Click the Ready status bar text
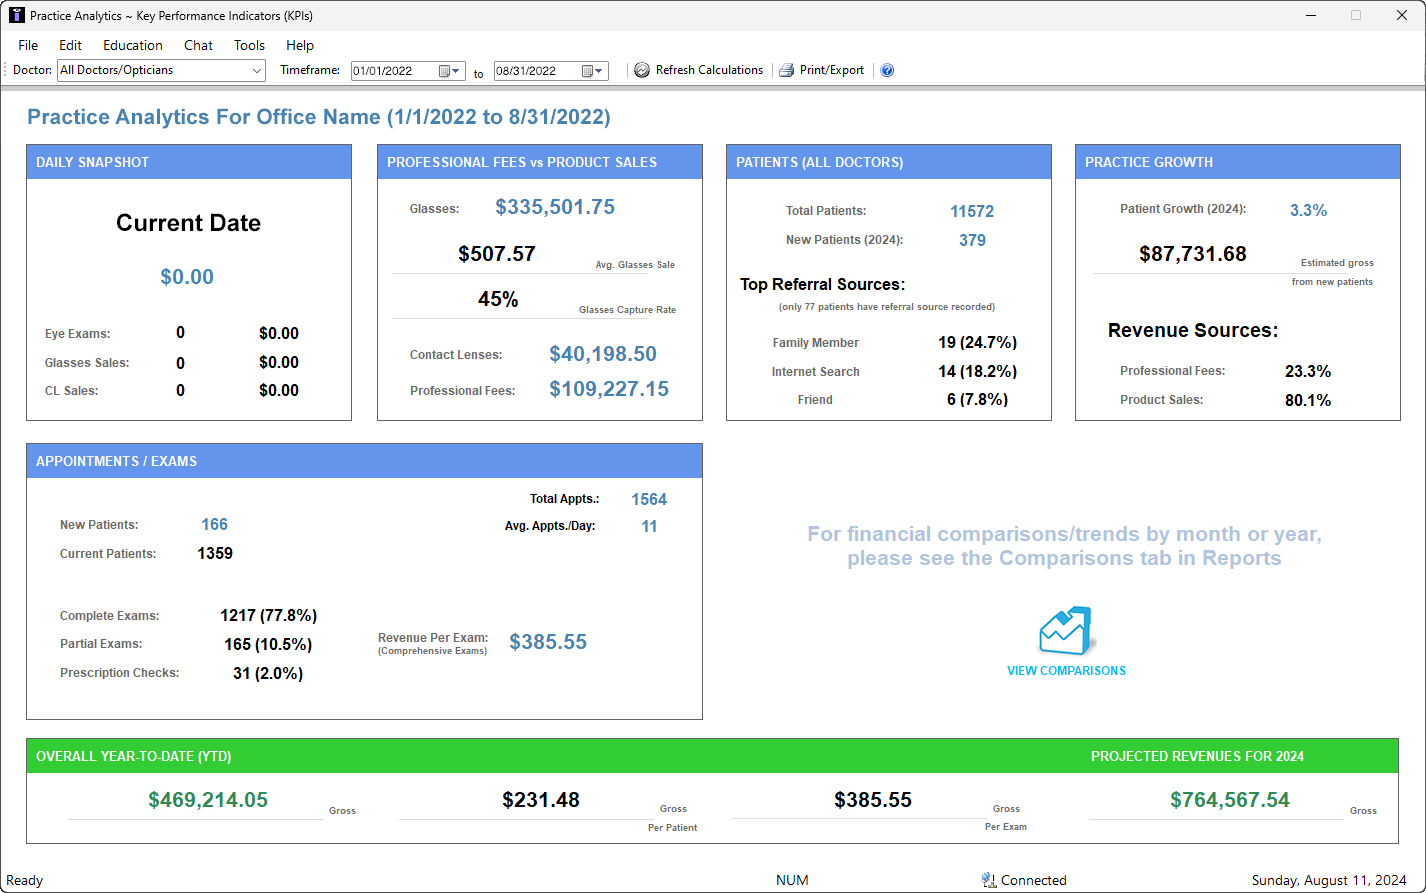This screenshot has height=893, width=1426. pyautogui.click(x=25, y=881)
